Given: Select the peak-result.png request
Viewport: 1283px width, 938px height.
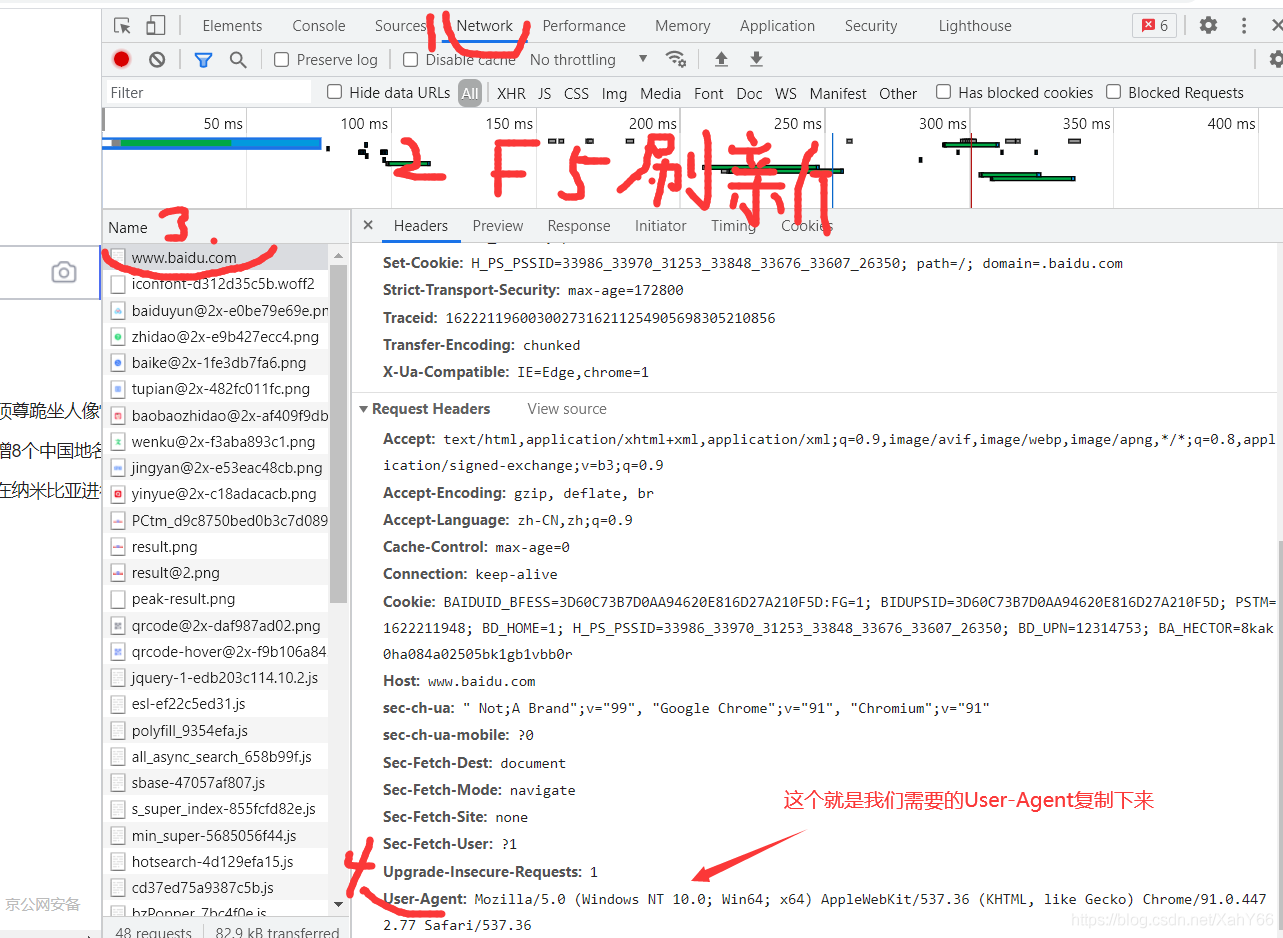Looking at the screenshot, I should (x=215, y=599).
